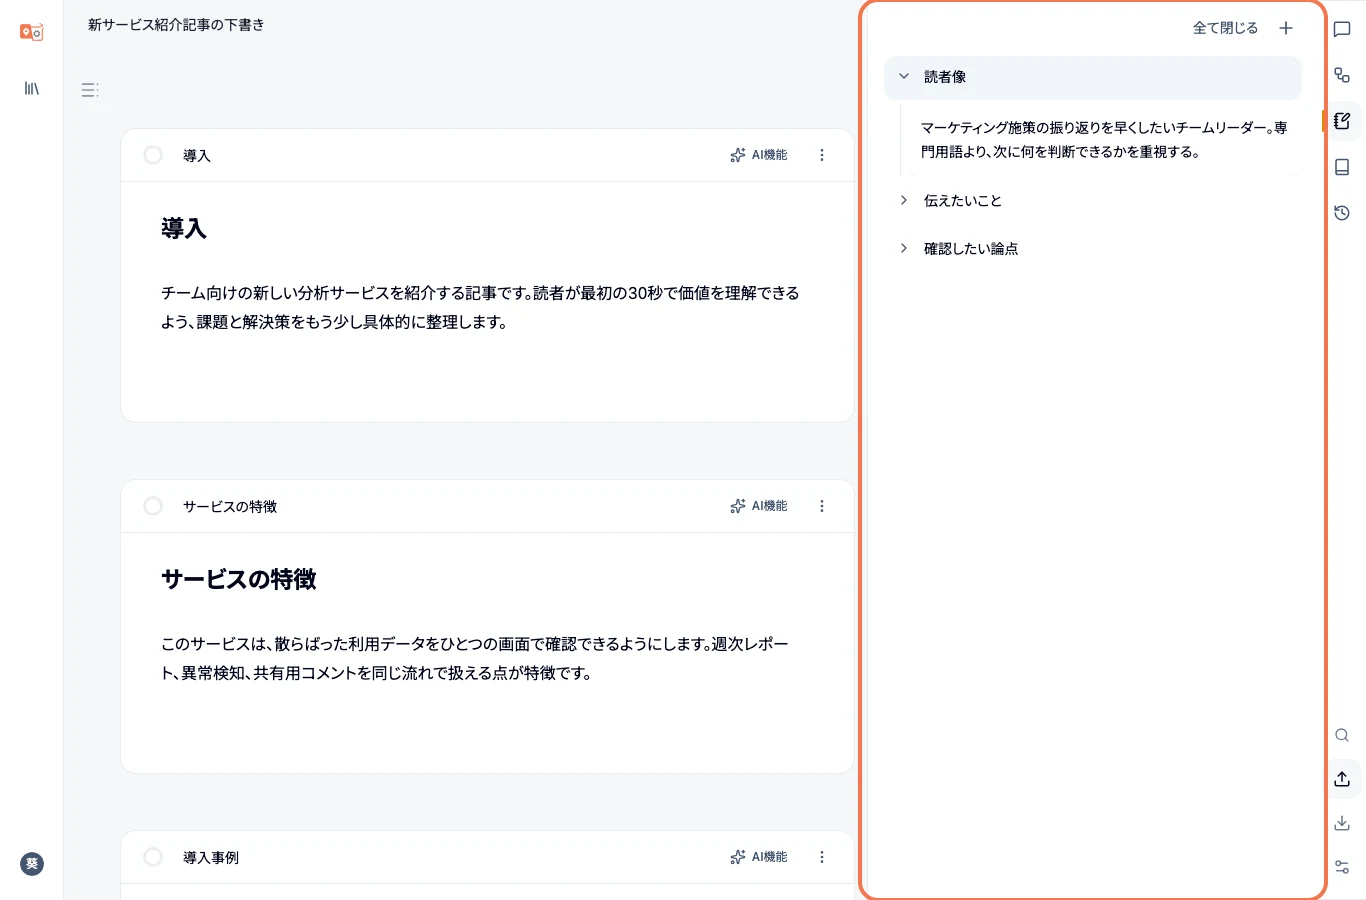Click the upload share icon
Viewport: 1366px width, 900px height.
pyautogui.click(x=1342, y=779)
